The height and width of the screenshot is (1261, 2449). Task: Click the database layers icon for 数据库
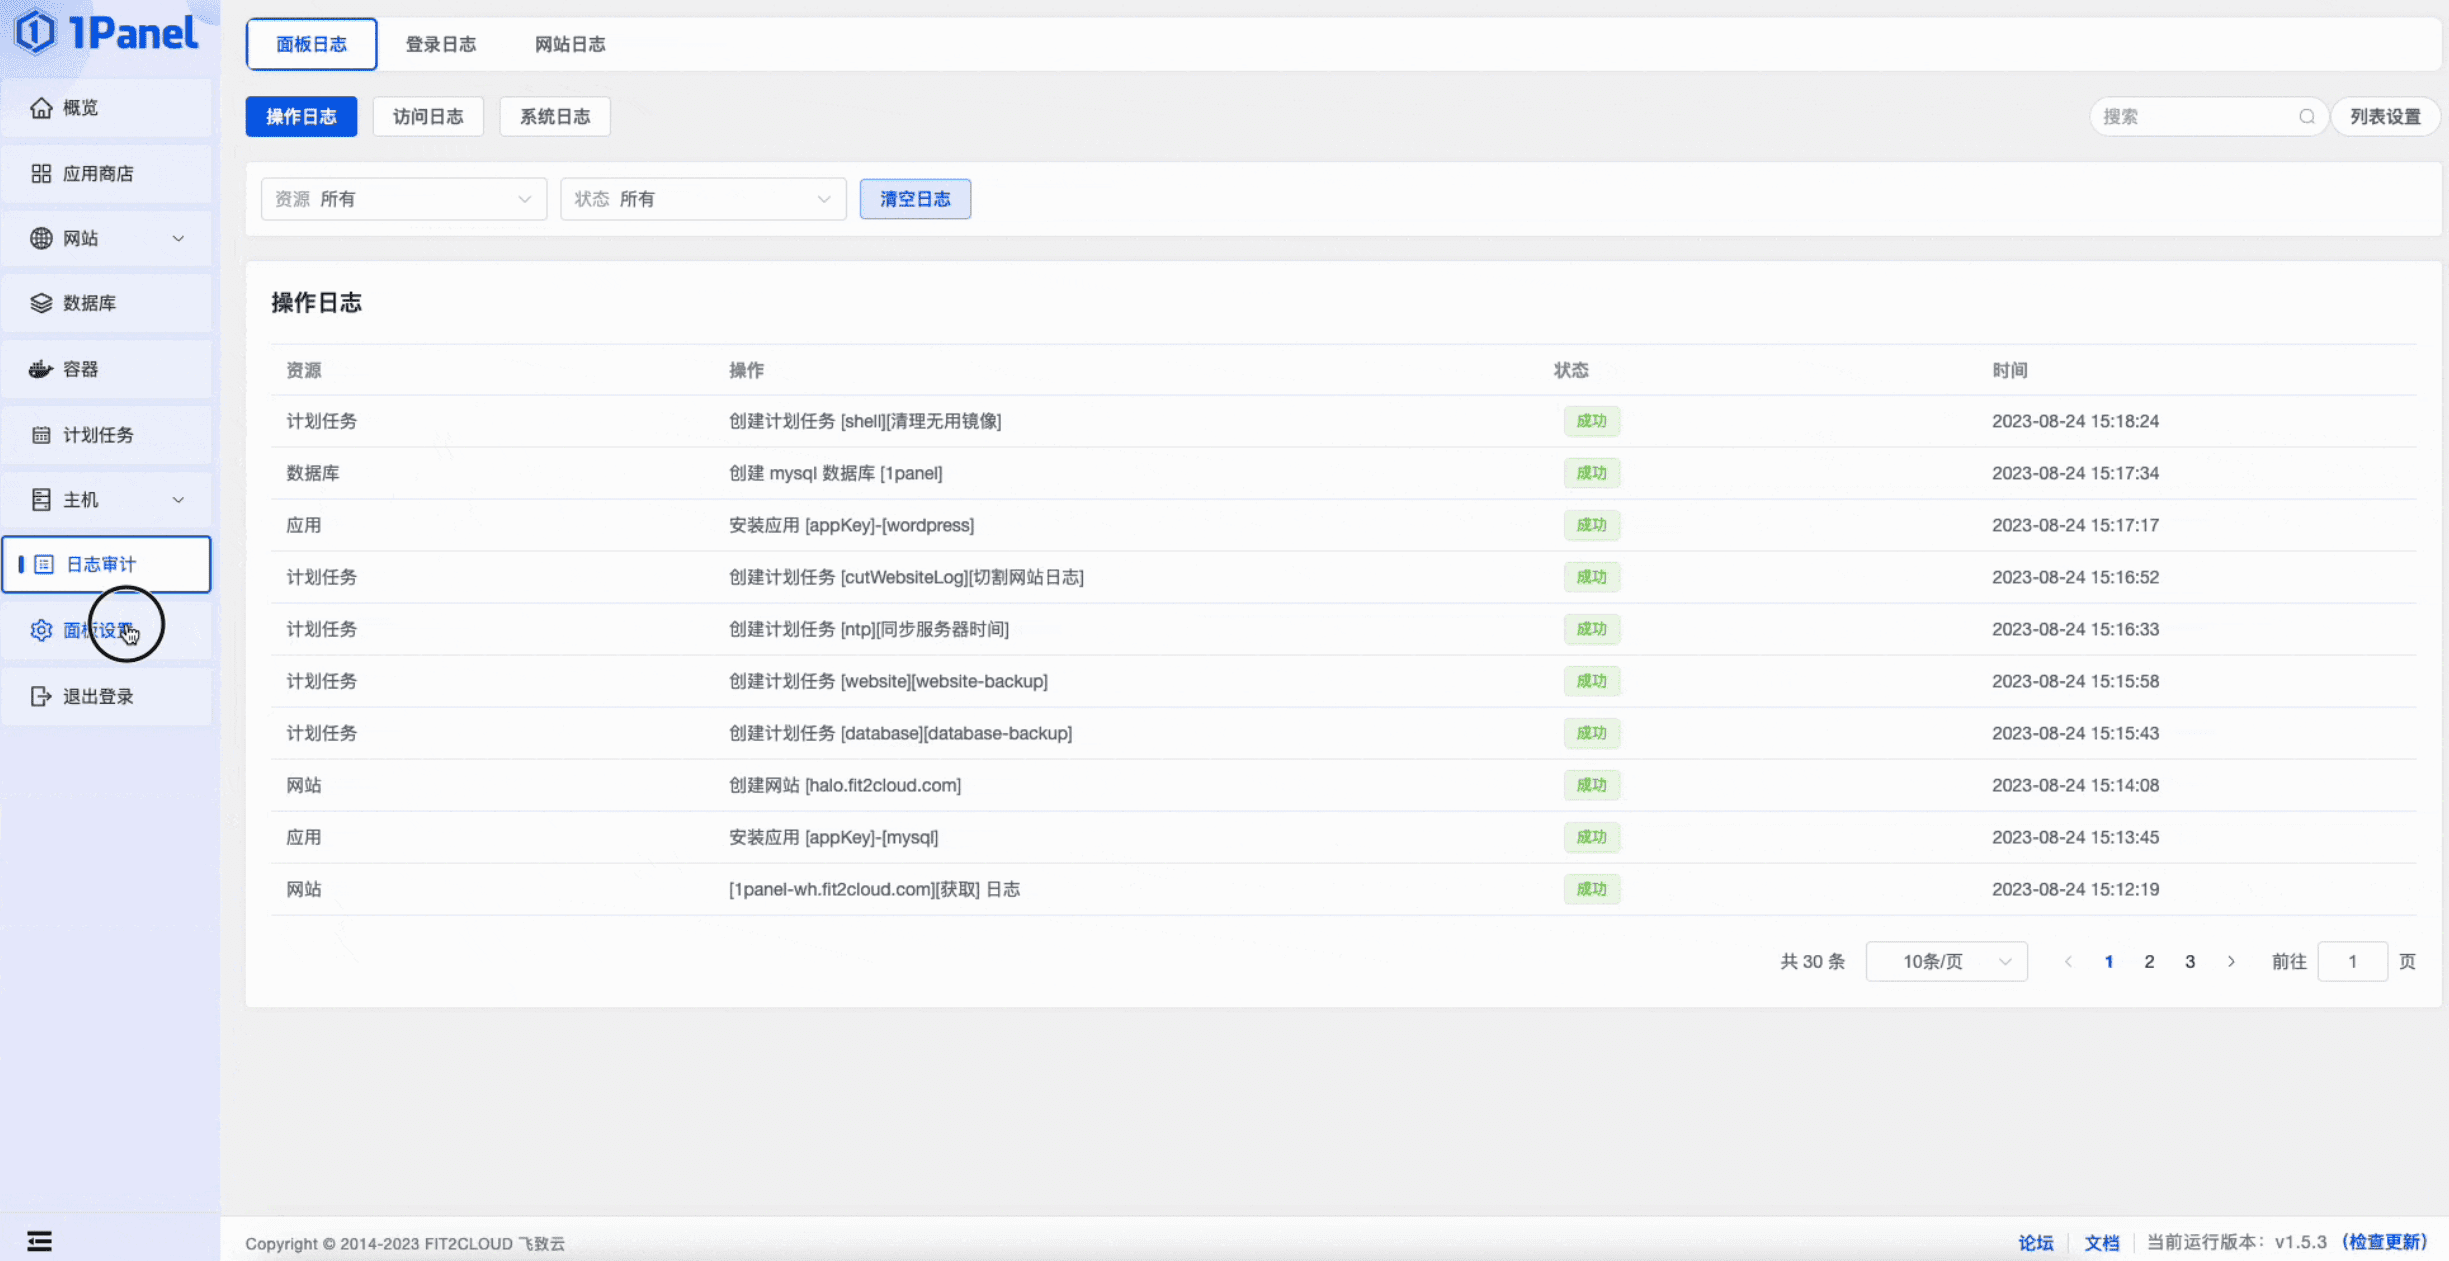[41, 303]
